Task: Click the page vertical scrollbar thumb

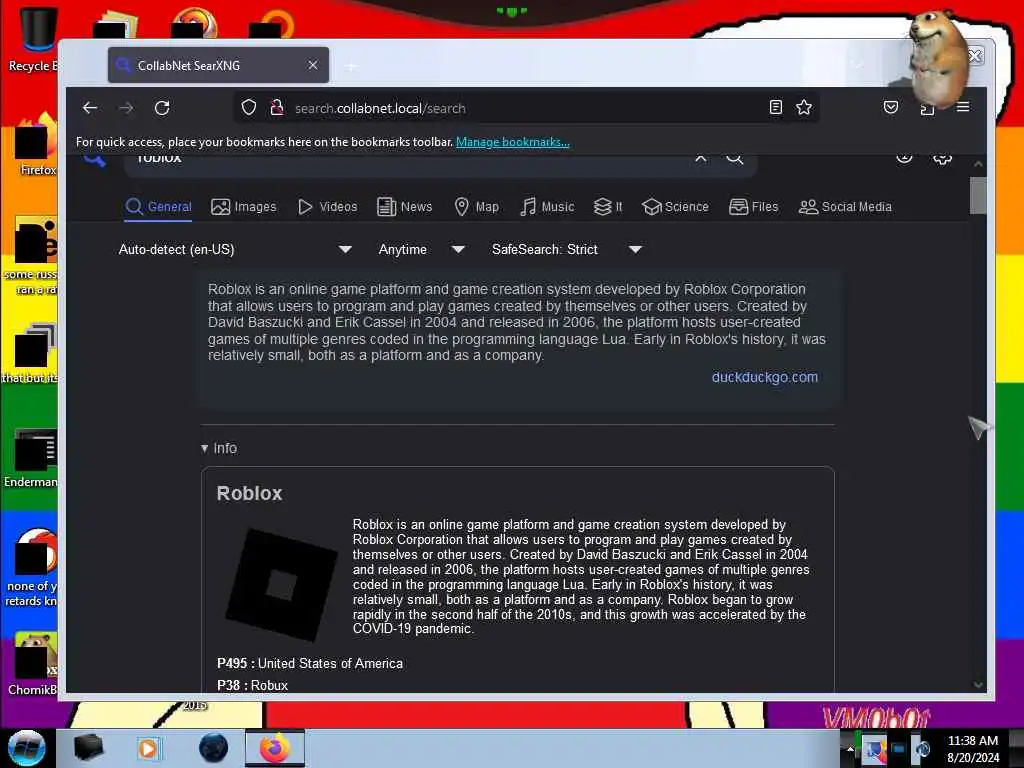Action: (x=978, y=195)
